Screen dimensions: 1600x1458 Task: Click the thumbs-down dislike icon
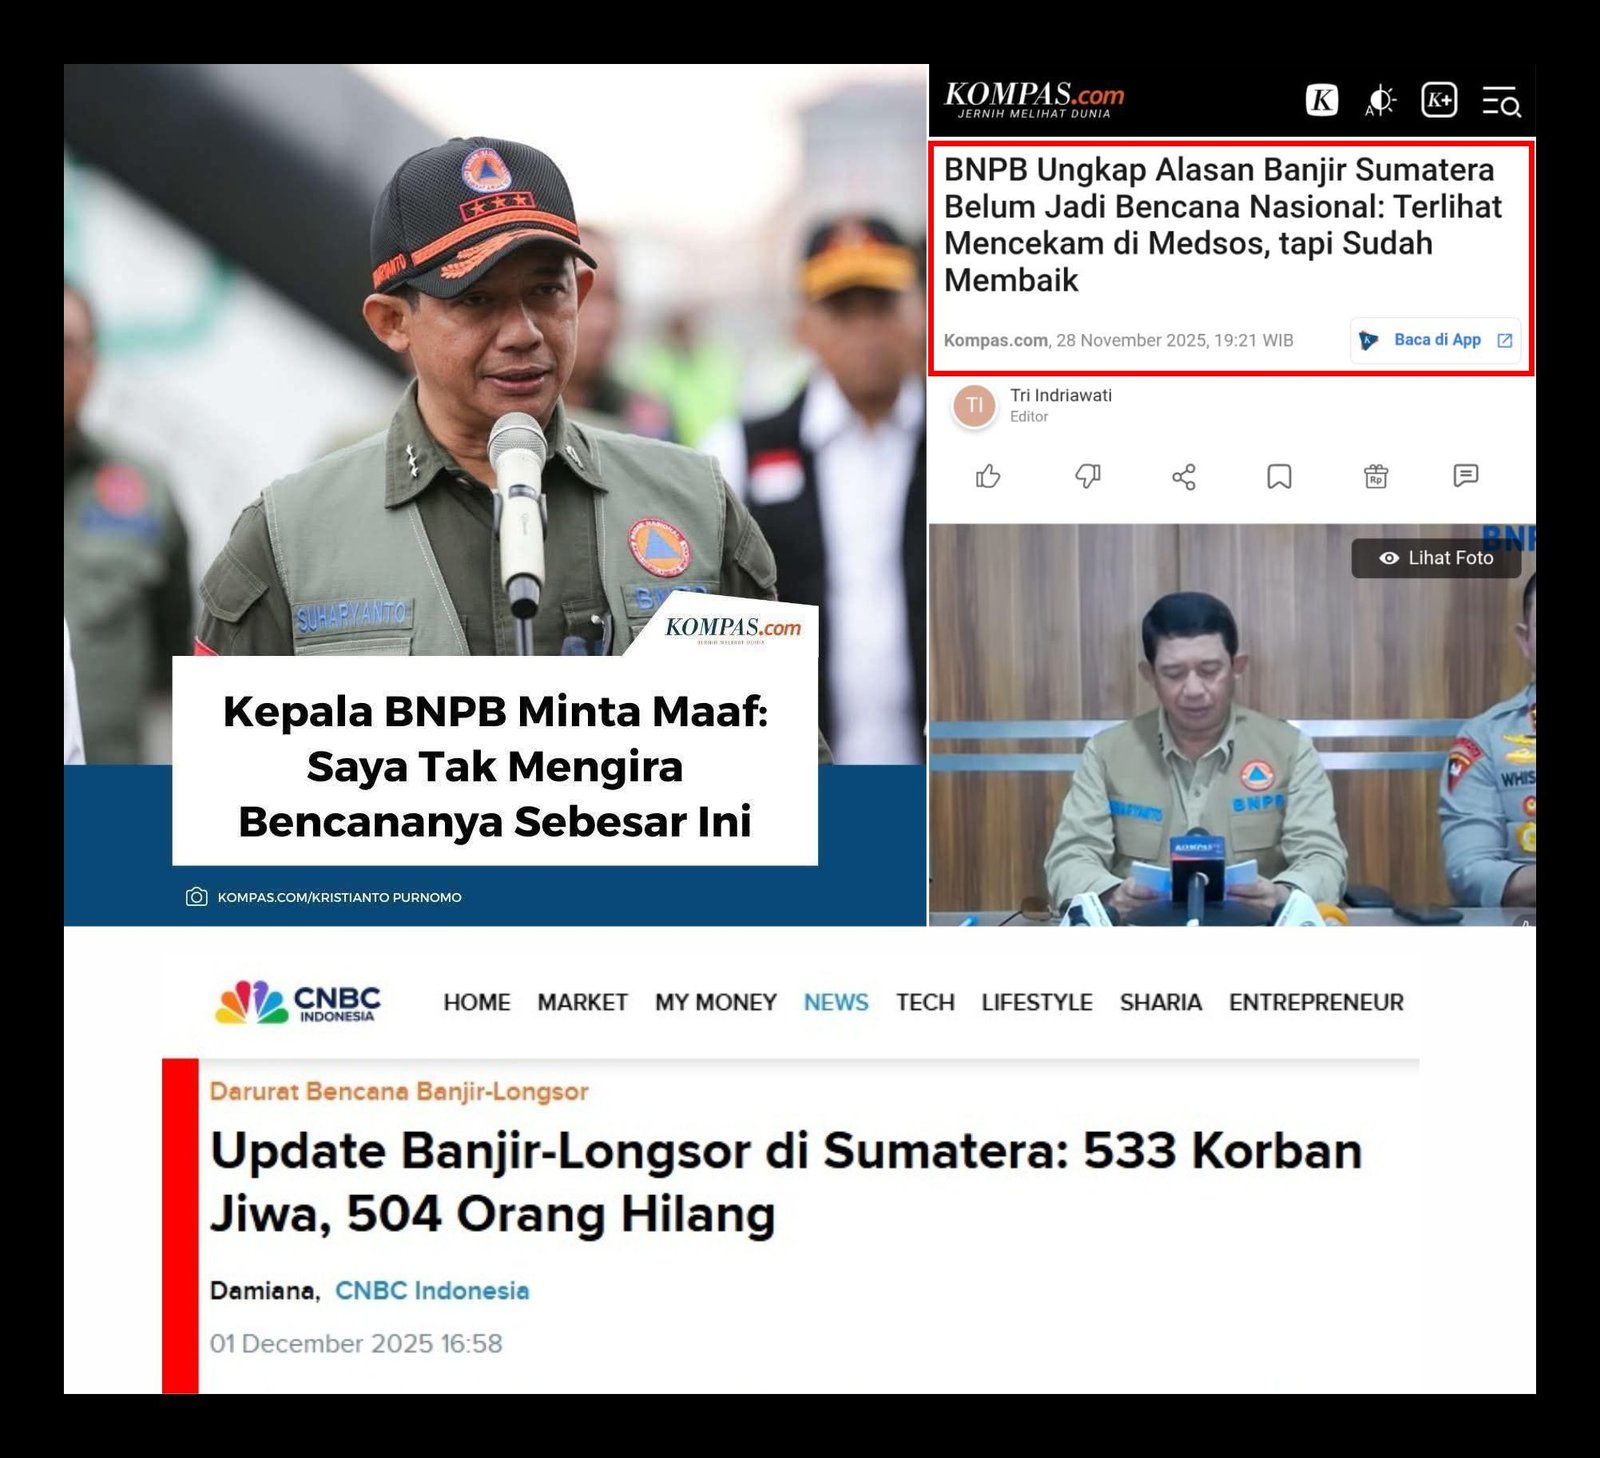tap(1087, 477)
